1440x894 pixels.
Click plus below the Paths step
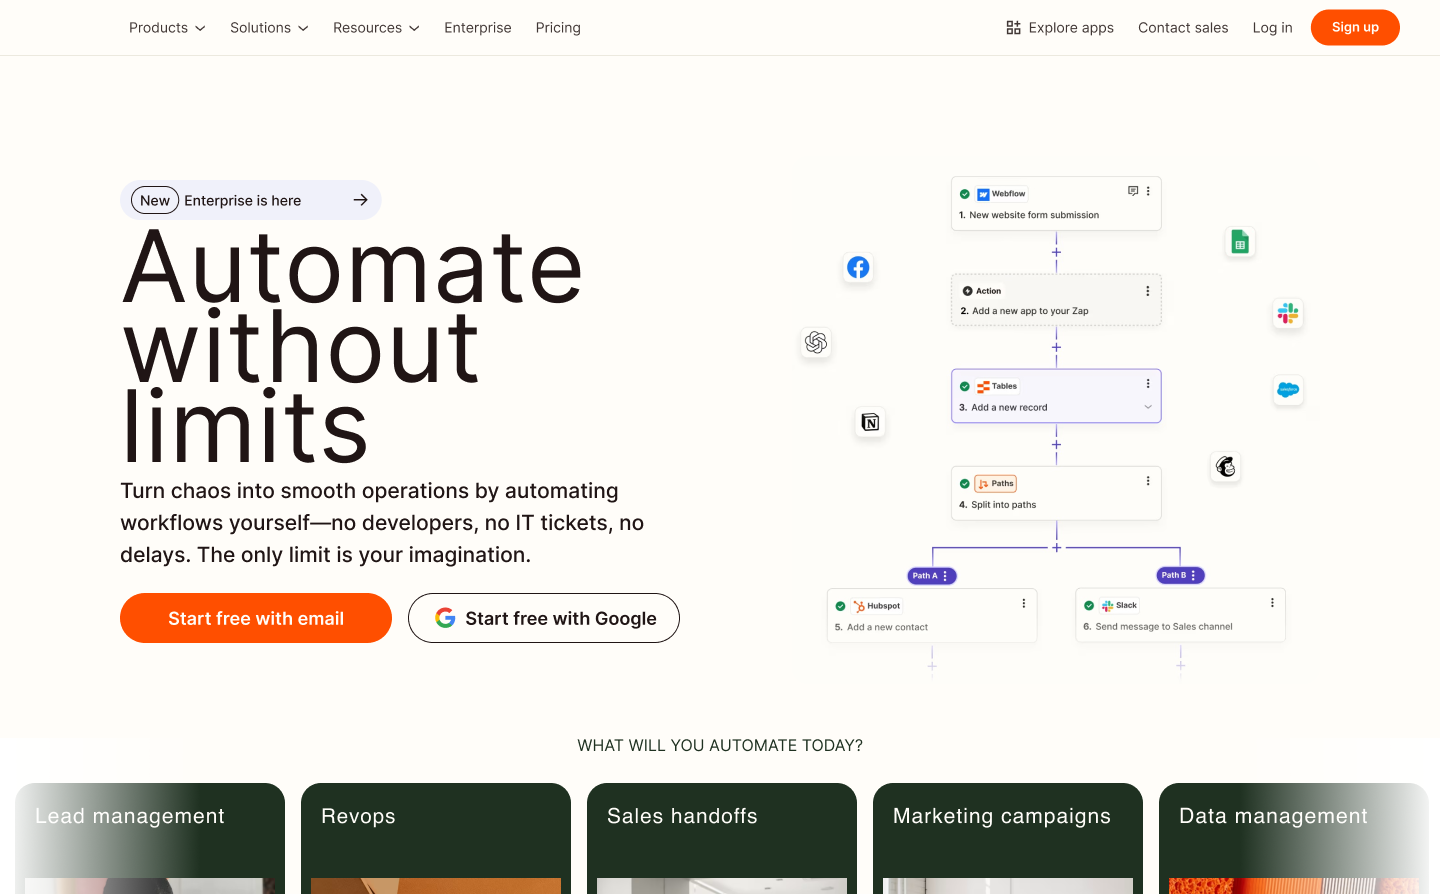1056,547
